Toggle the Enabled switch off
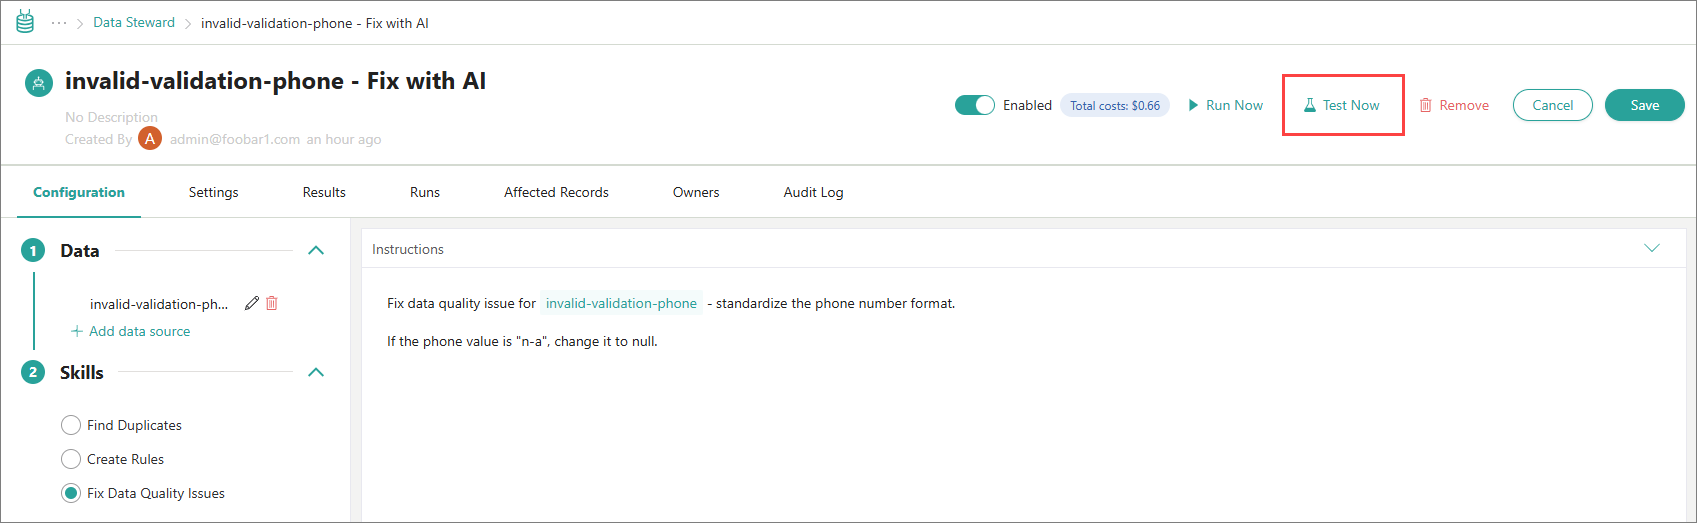The width and height of the screenshot is (1697, 523). coord(974,105)
